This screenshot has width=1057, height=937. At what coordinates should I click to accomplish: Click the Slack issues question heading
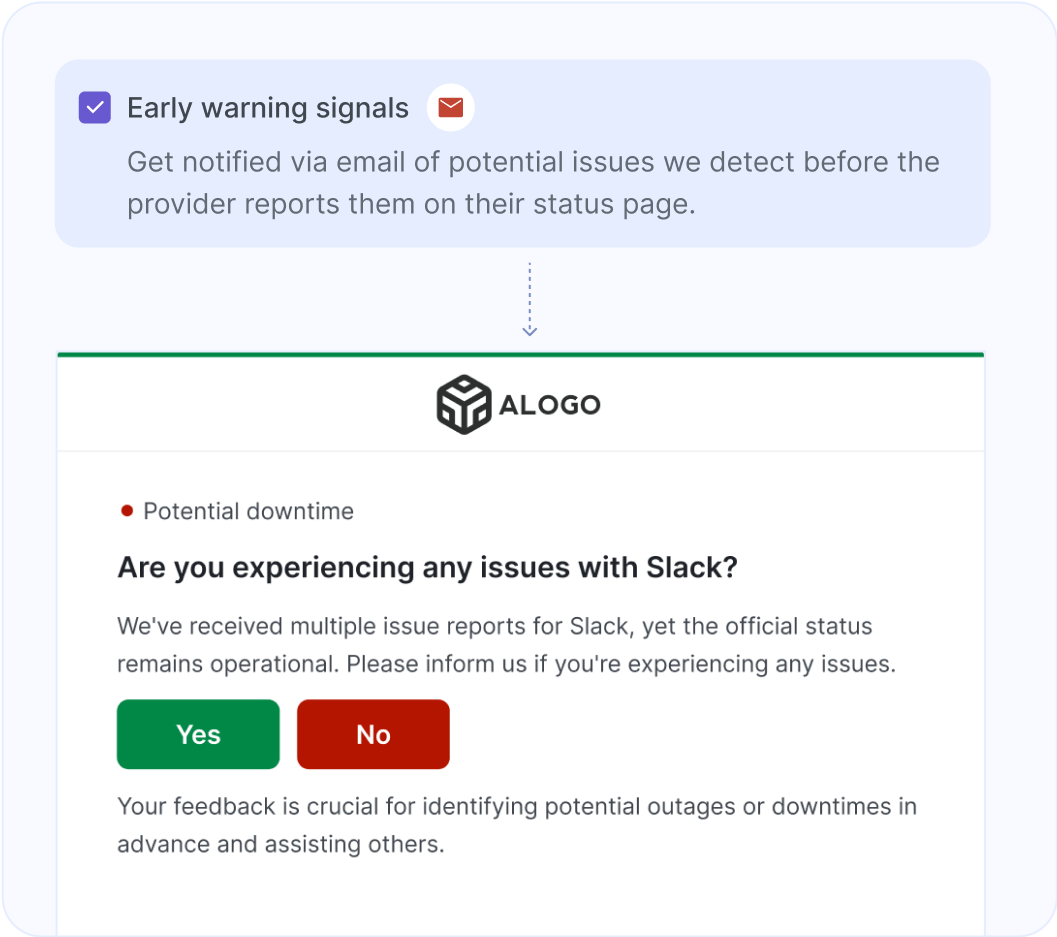[x=427, y=566]
